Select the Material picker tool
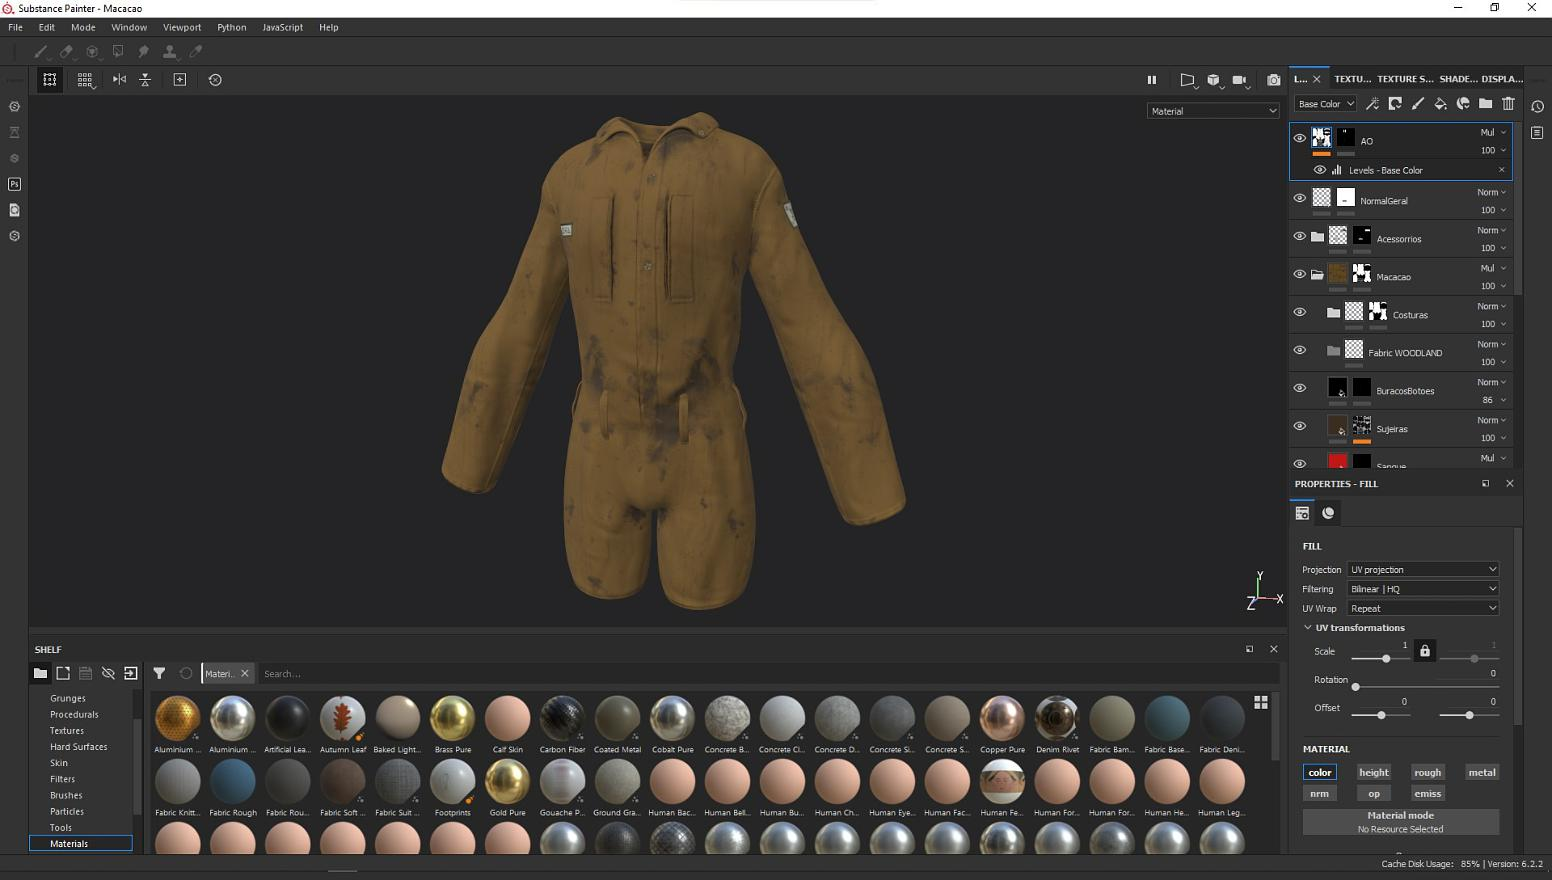Screen dimensions: 1552x880 [x=196, y=51]
